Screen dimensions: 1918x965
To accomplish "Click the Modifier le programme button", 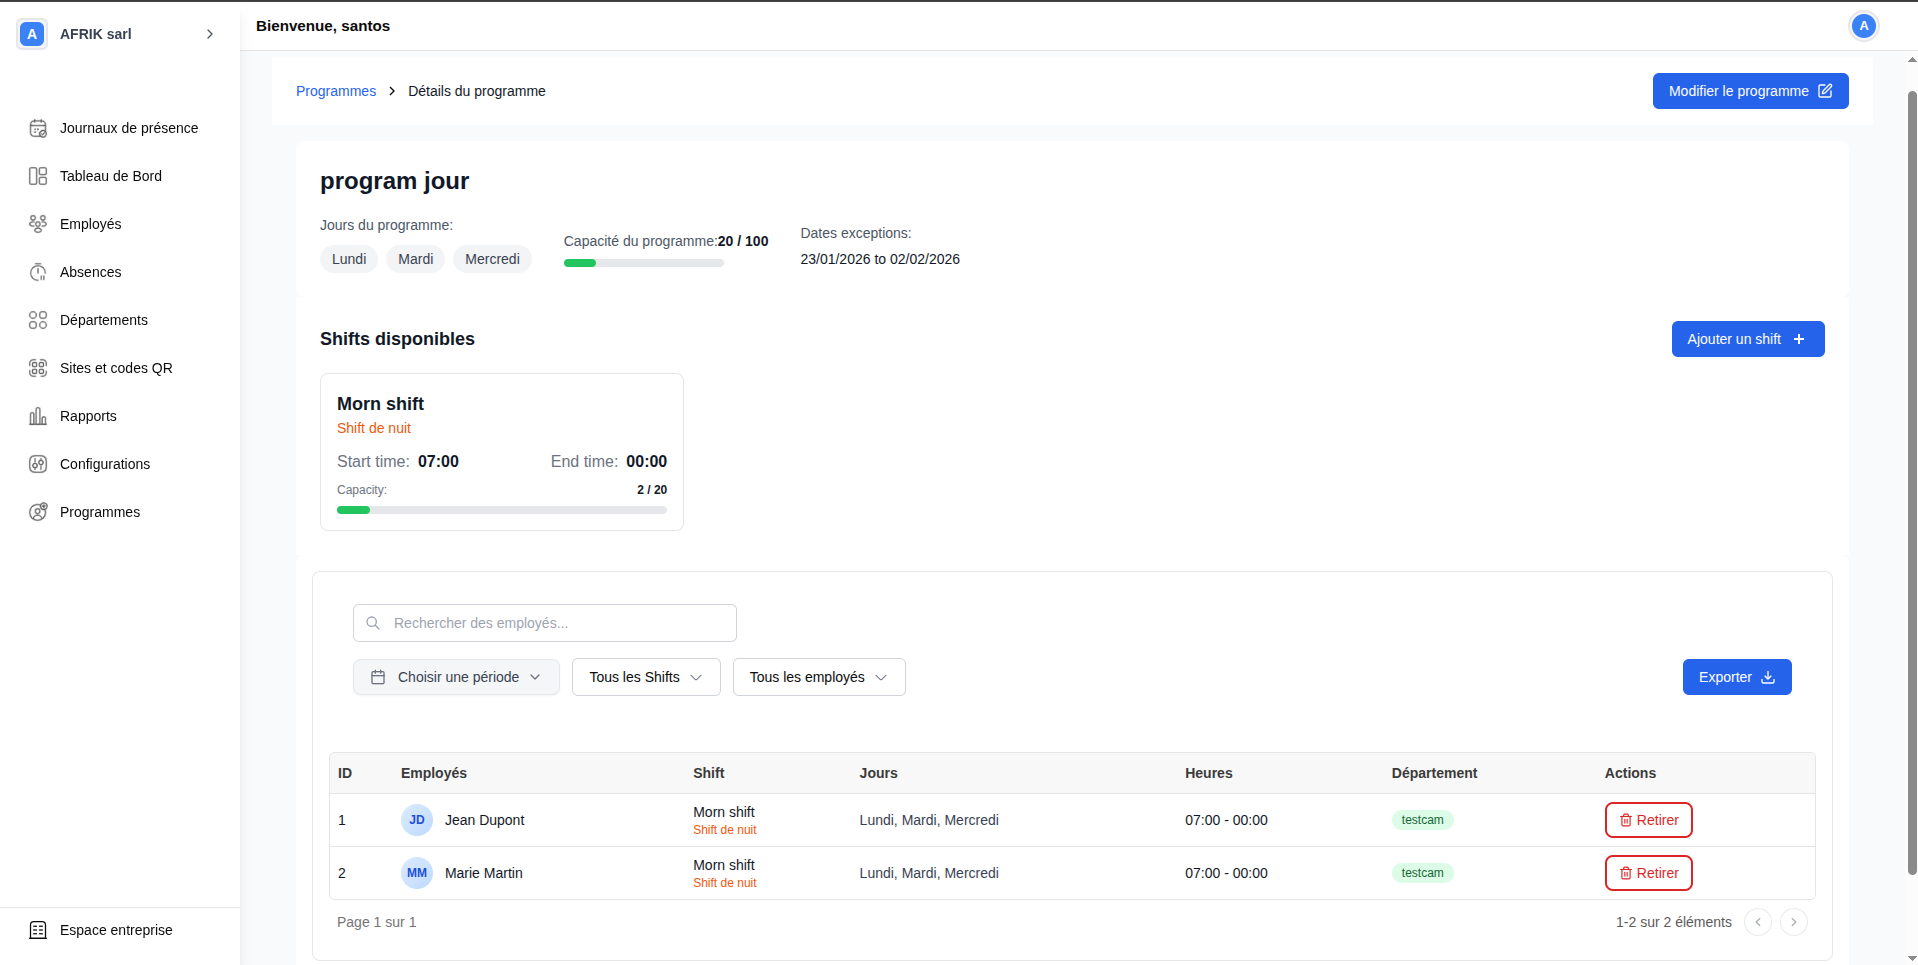I will (1750, 91).
